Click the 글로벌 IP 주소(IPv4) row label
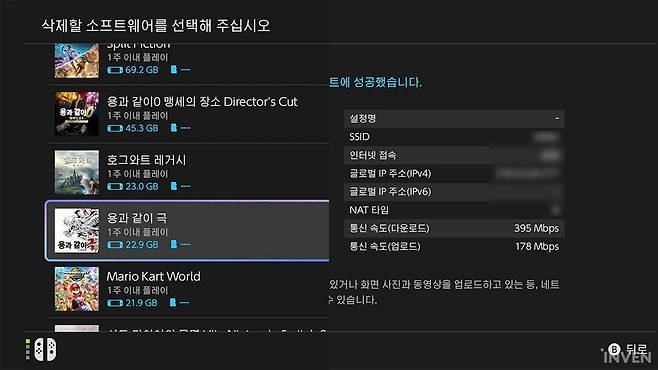Image resolution: width=658 pixels, height=370 pixels. click(x=390, y=174)
